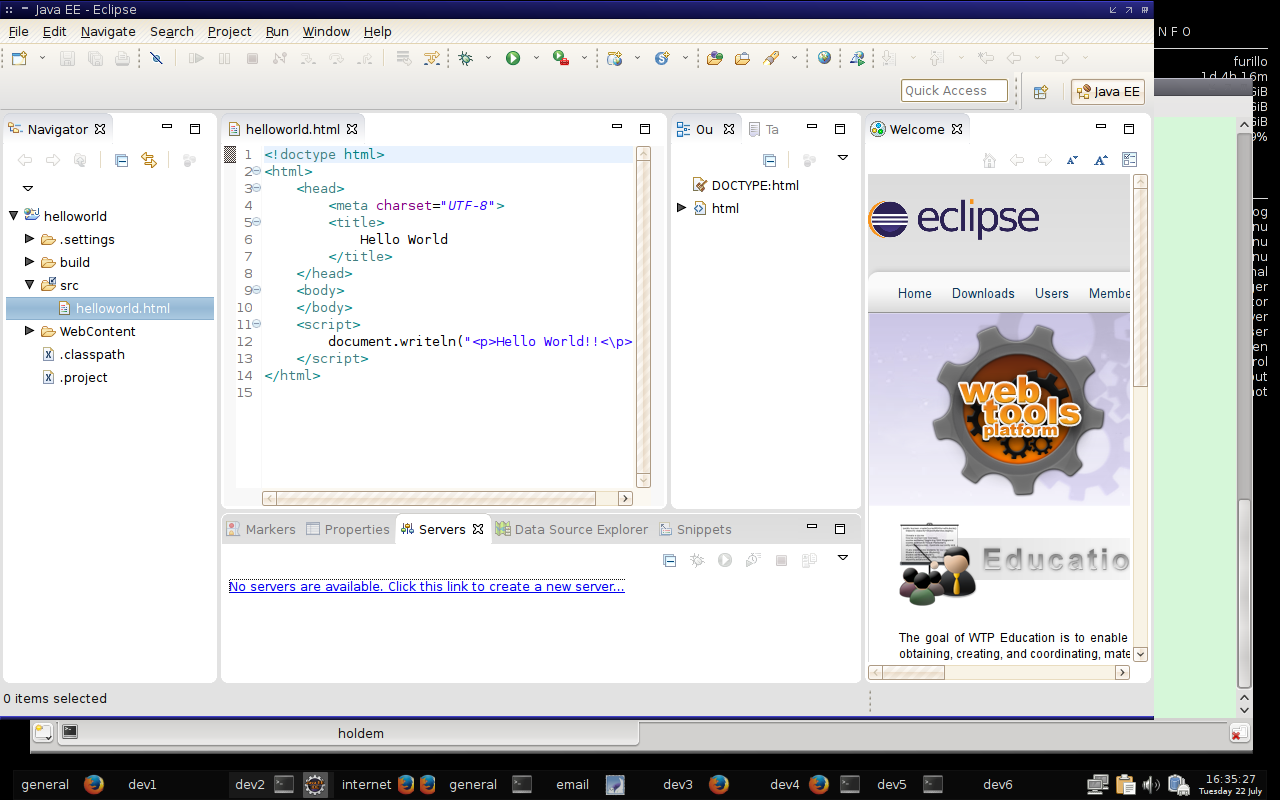
Task: Click Home on the Eclipse welcome page
Action: coord(914,293)
